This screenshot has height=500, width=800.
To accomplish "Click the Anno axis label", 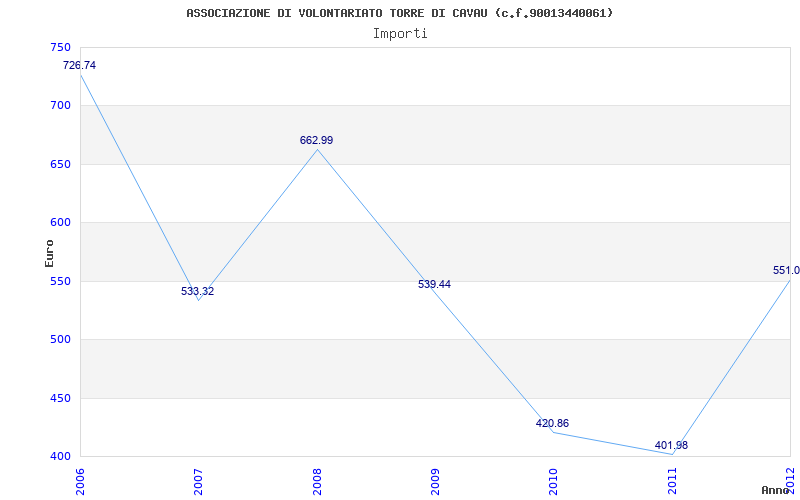I will click(775, 490).
